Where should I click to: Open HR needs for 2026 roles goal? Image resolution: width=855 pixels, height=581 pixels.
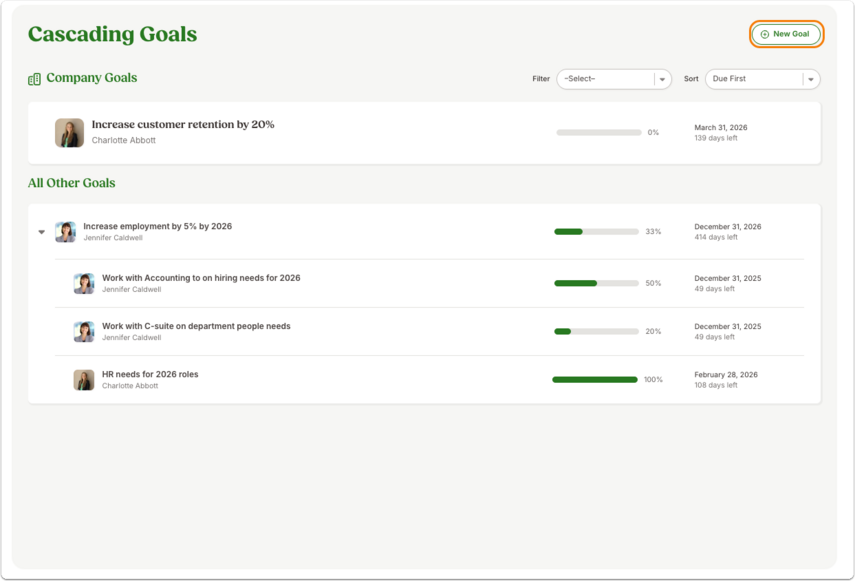tap(150, 374)
